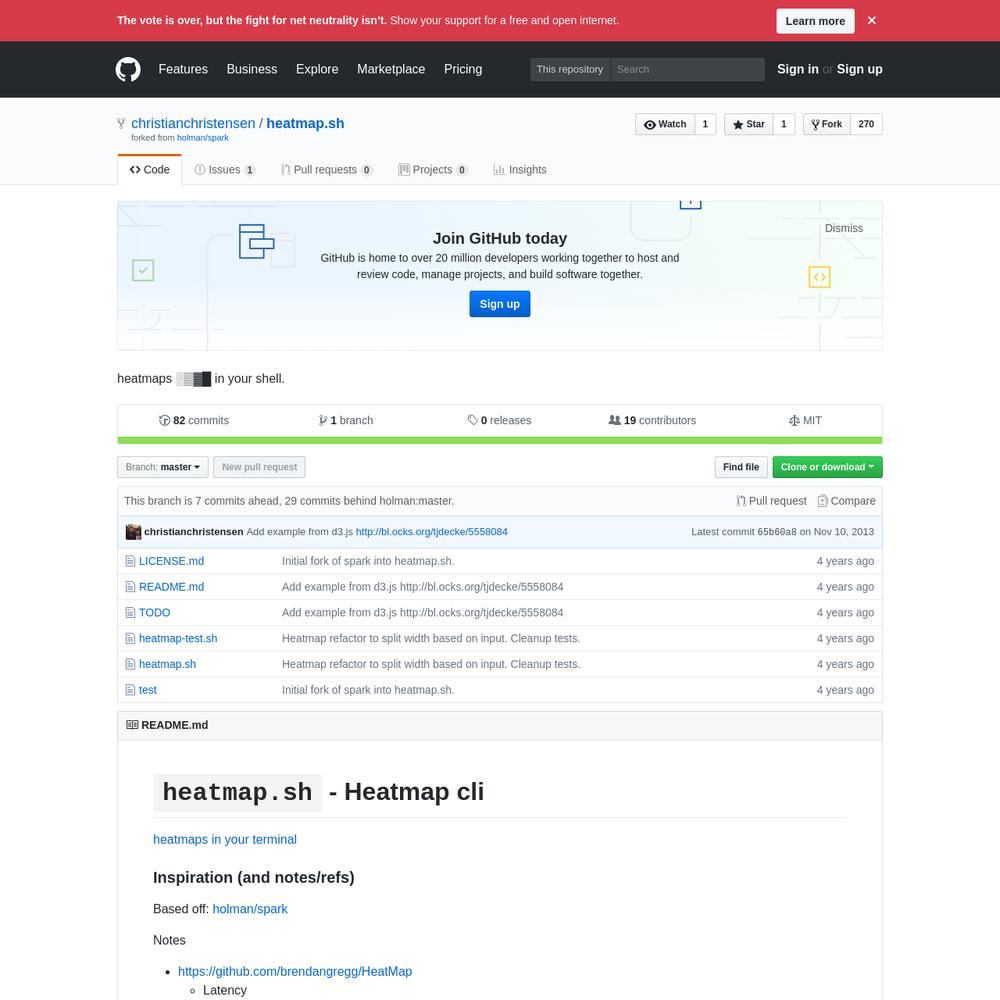The image size is (1000, 1000).
Task: Click the README.md section header
Action: 499,725
